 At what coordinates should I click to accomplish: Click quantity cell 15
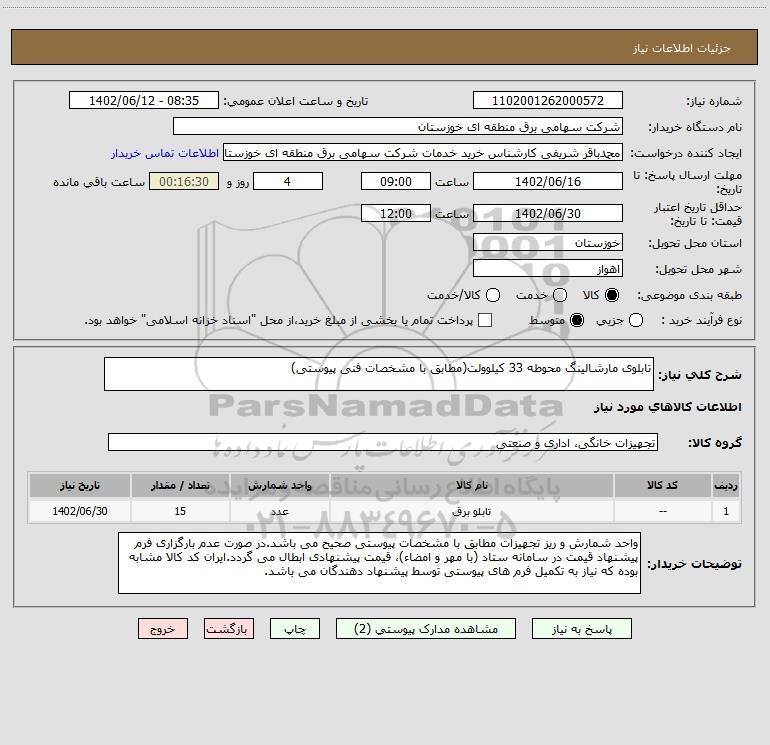pyautogui.click(x=180, y=511)
